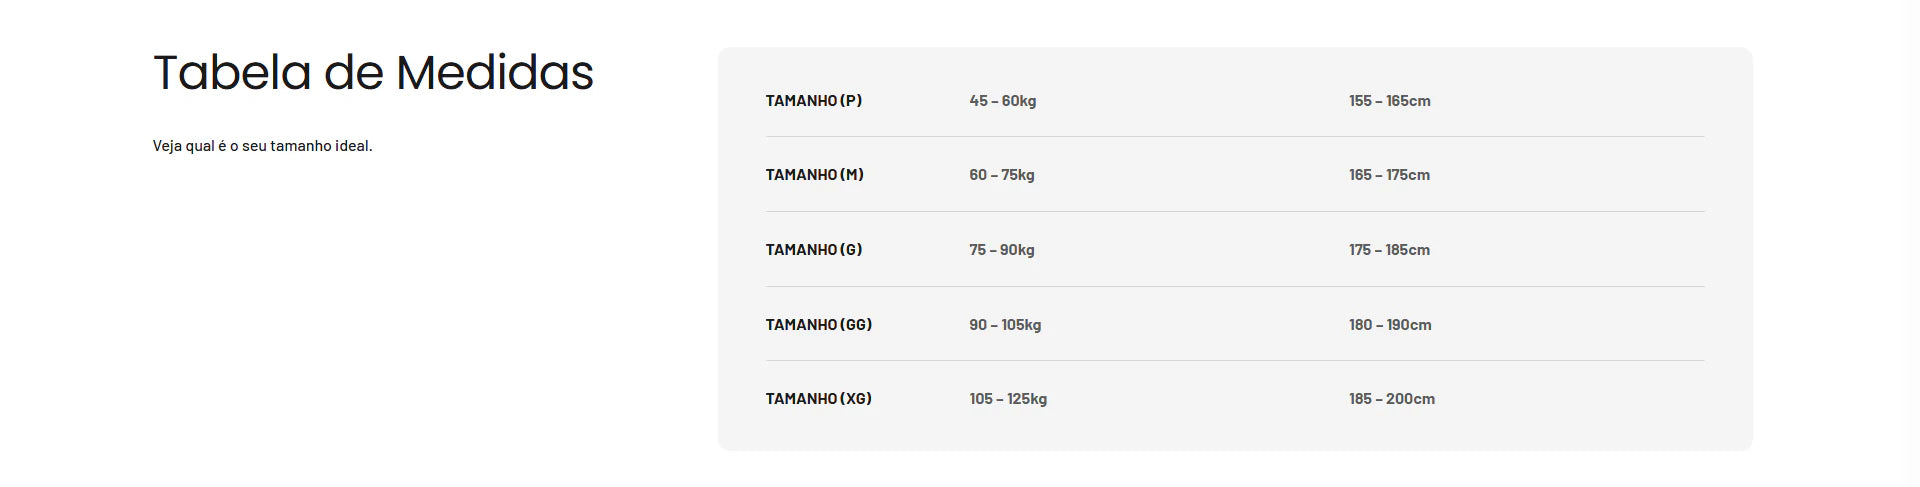Click the divider line below the TAMANHO (G) row
The width and height of the screenshot is (1920, 487).
pyautogui.click(x=1234, y=287)
